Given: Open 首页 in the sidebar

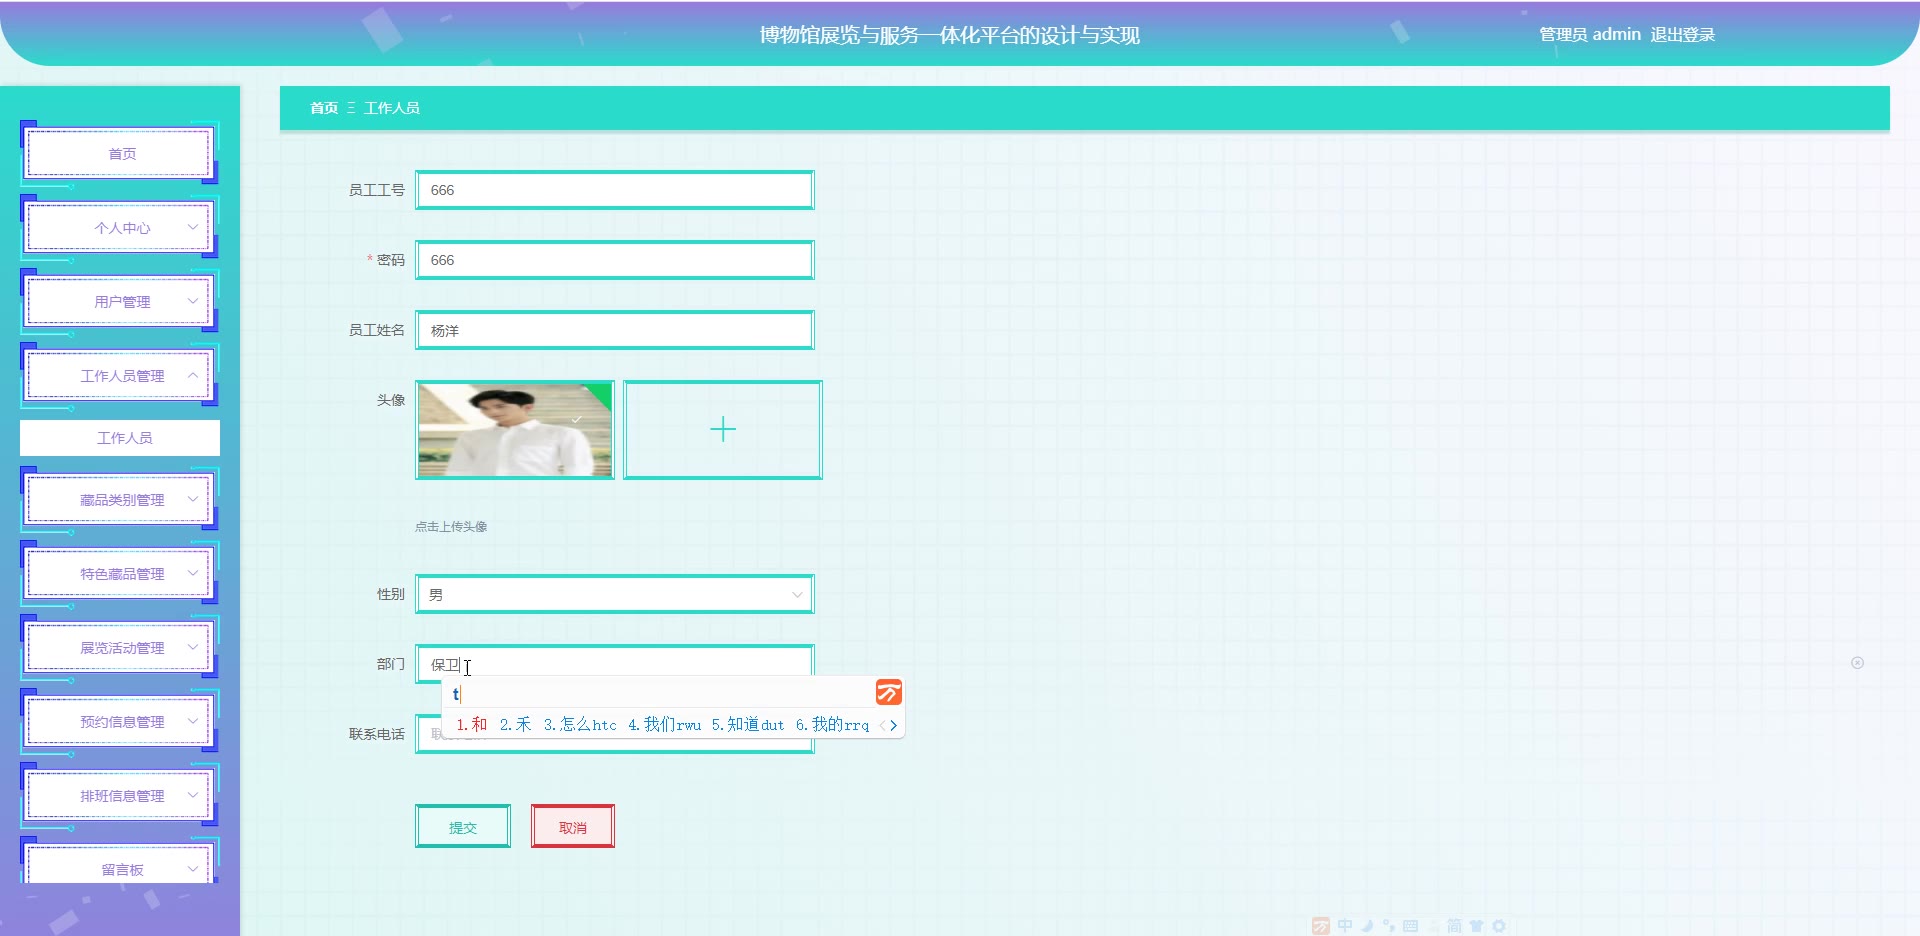Looking at the screenshot, I should [x=119, y=154].
